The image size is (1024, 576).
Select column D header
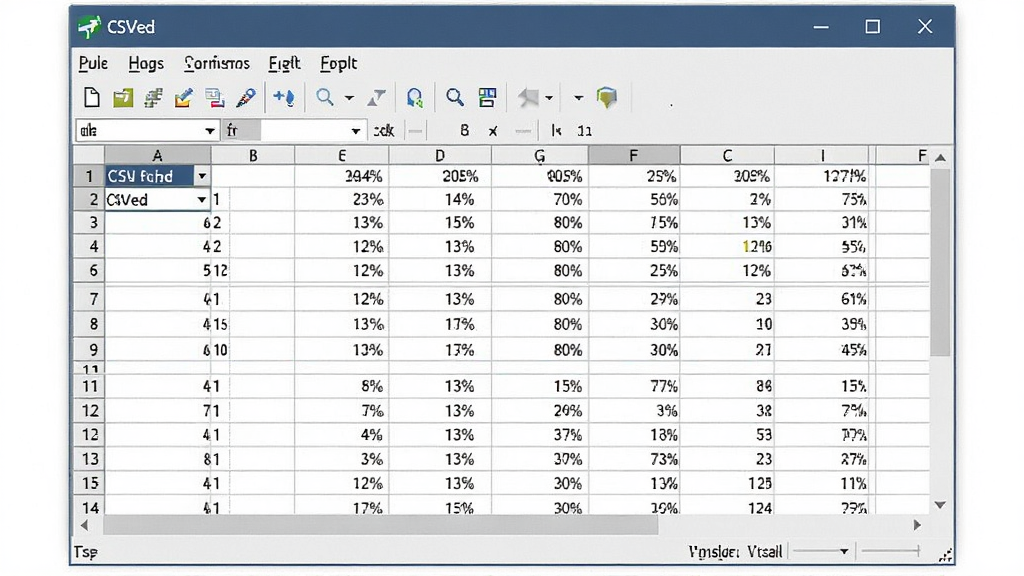pyautogui.click(x=440, y=155)
